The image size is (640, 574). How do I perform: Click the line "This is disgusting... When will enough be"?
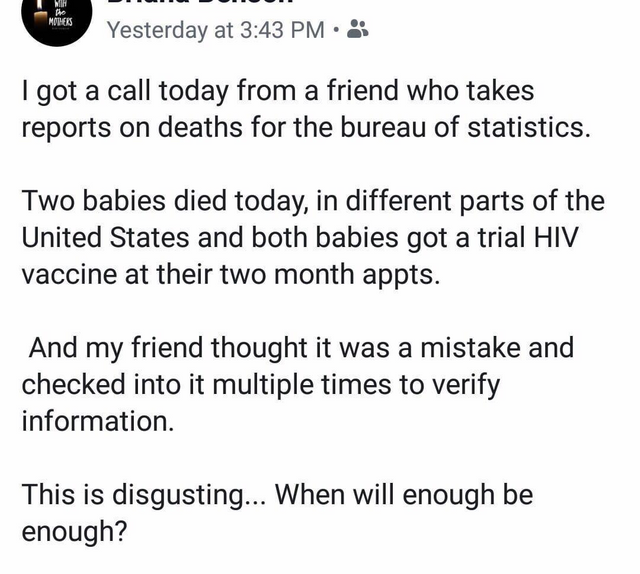pyautogui.click(x=278, y=495)
